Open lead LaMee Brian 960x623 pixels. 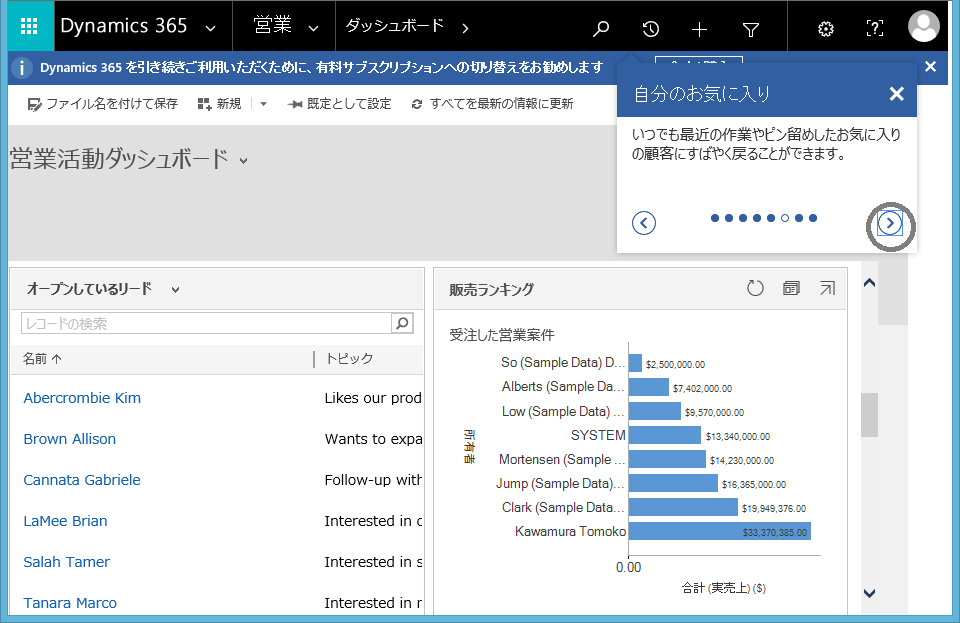click(66, 521)
